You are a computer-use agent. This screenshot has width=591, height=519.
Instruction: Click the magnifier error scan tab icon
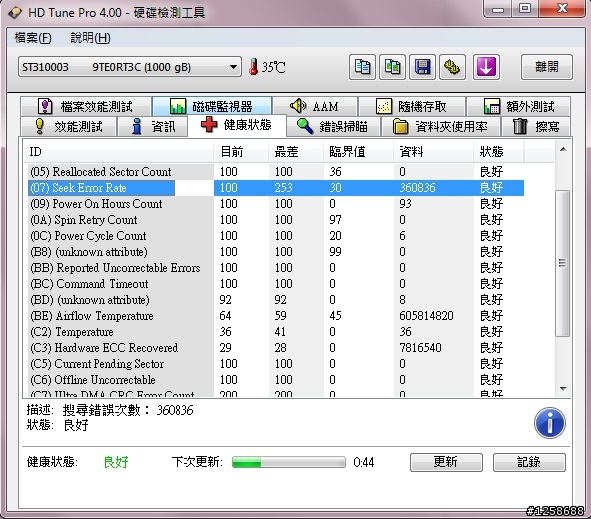[x=305, y=126]
